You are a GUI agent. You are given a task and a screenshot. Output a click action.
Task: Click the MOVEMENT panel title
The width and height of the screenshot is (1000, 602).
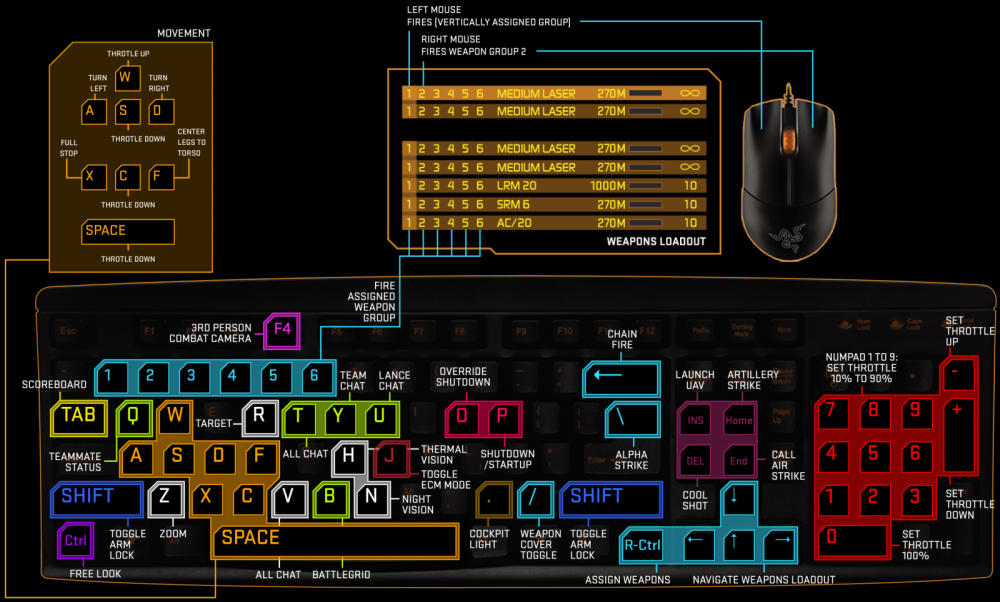[x=184, y=33]
